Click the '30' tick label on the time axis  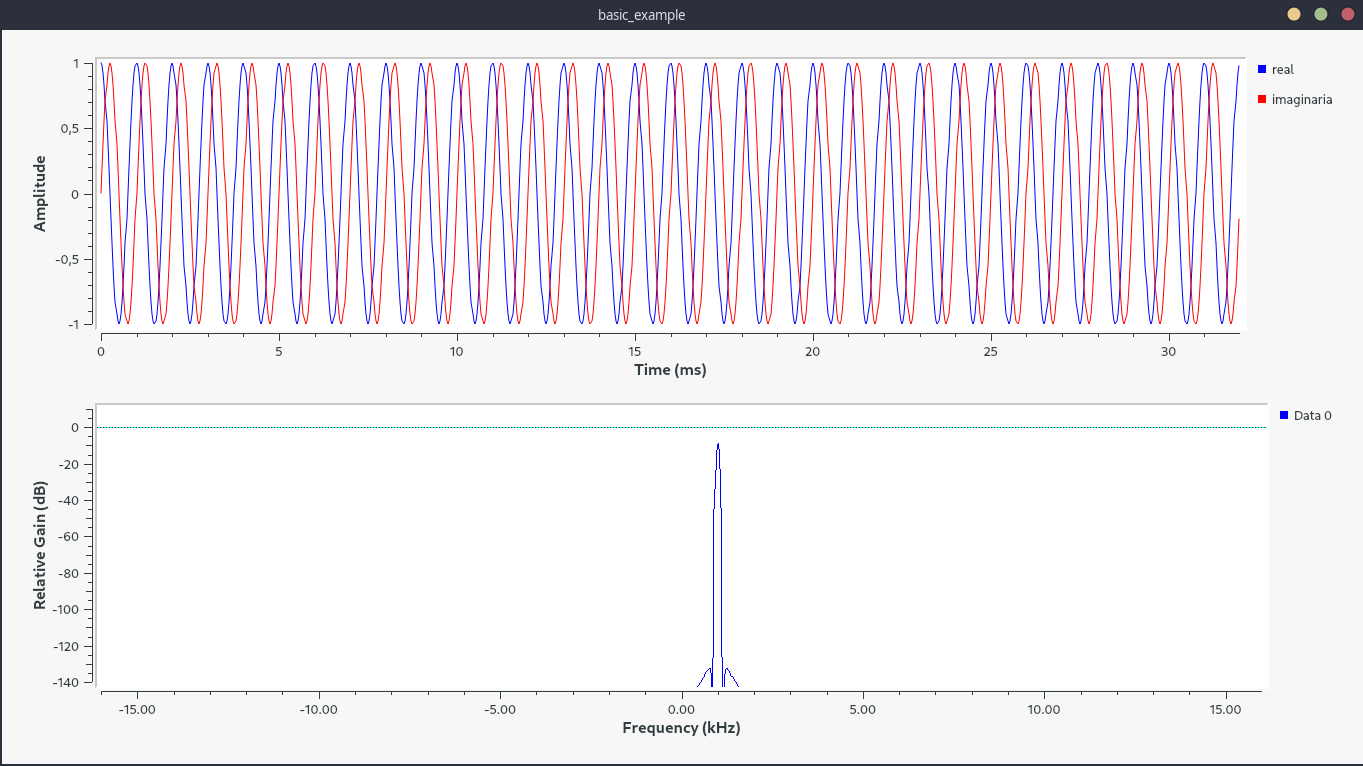(1169, 353)
